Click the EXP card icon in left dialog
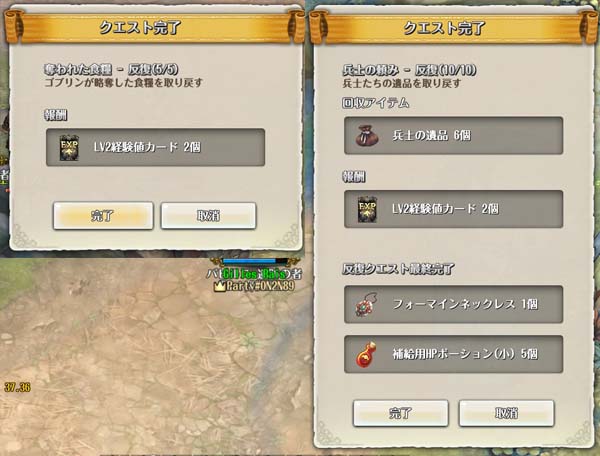 tap(69, 148)
